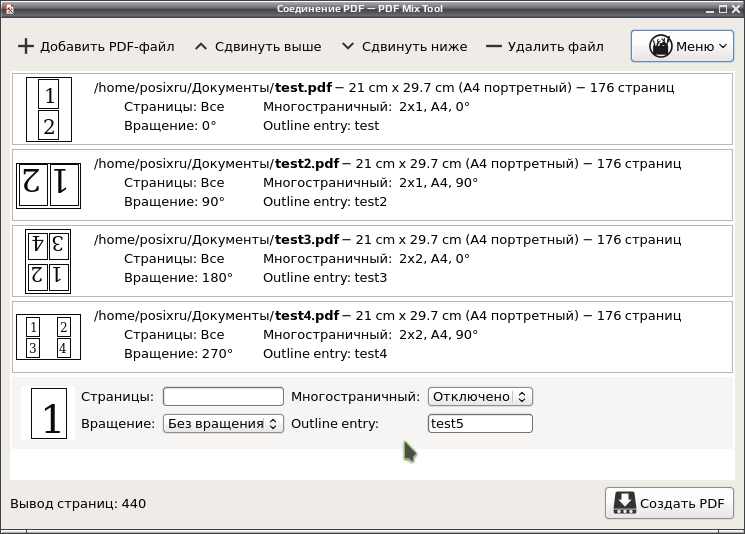Click 'Outline entry: test' text

(x=321, y=125)
